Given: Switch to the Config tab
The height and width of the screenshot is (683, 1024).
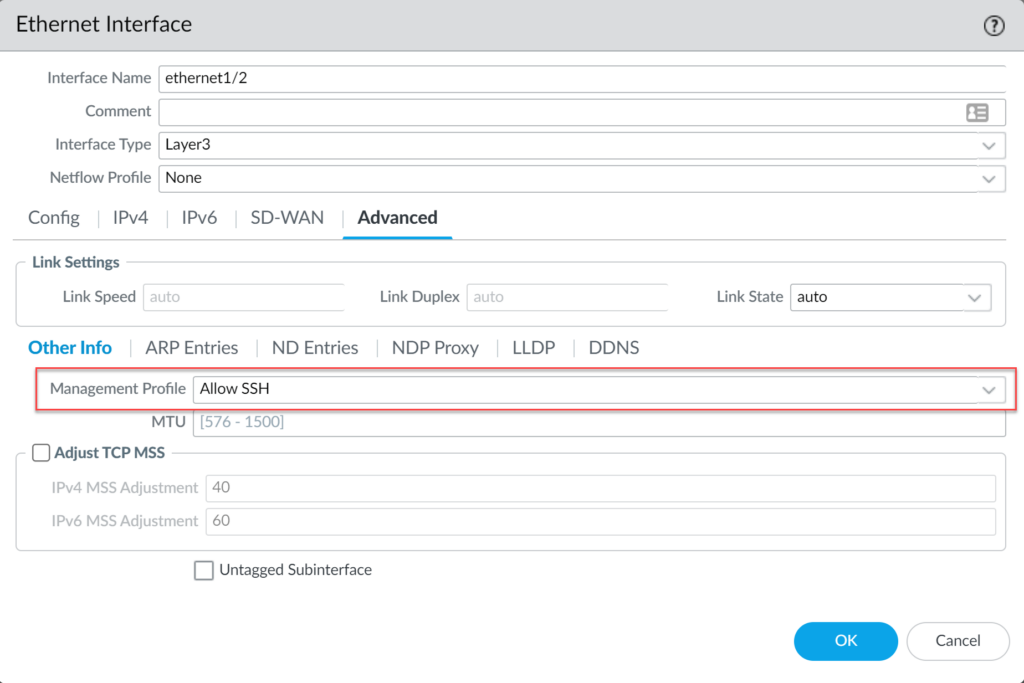Looking at the screenshot, I should click(54, 217).
